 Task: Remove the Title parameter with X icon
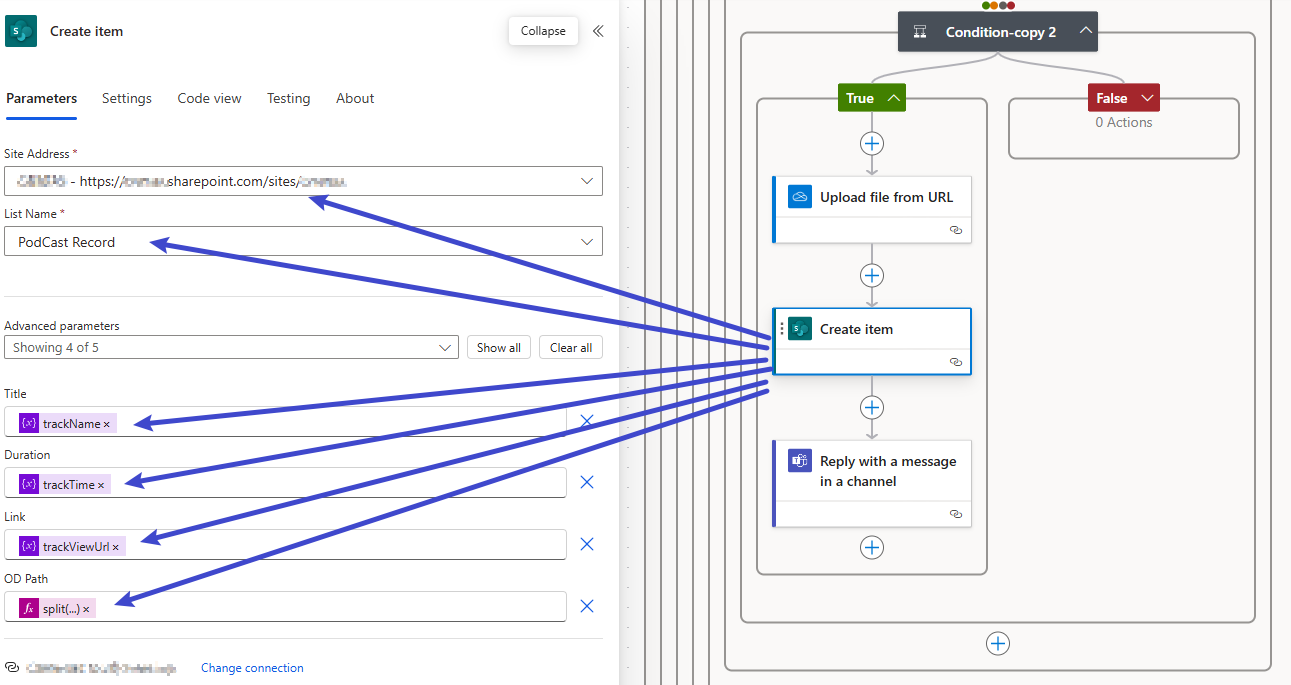click(587, 421)
